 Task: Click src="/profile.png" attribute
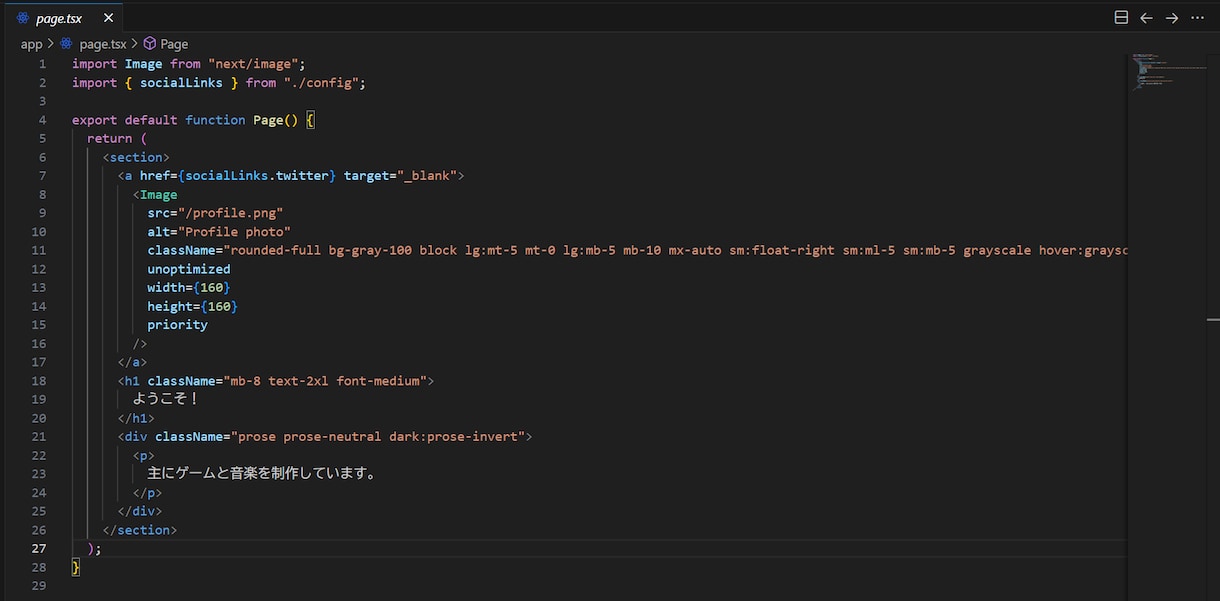click(x=215, y=213)
